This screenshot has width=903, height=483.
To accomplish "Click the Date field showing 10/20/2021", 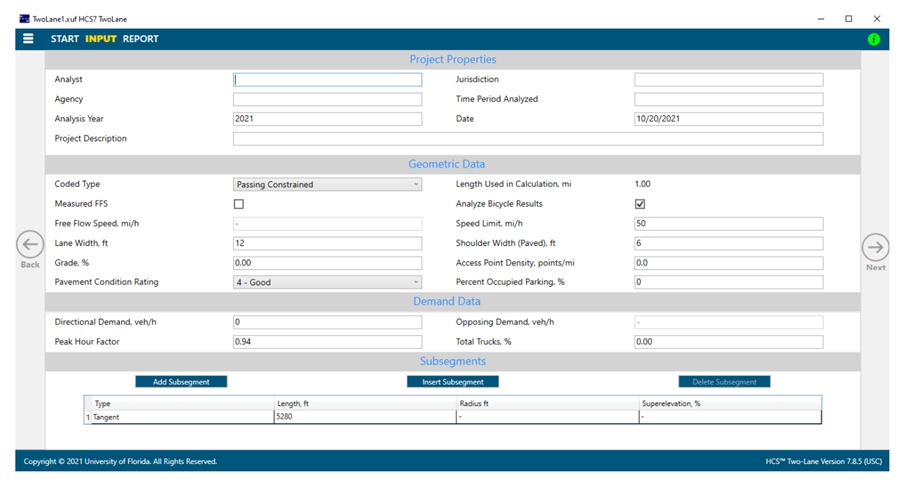I will (x=729, y=119).
